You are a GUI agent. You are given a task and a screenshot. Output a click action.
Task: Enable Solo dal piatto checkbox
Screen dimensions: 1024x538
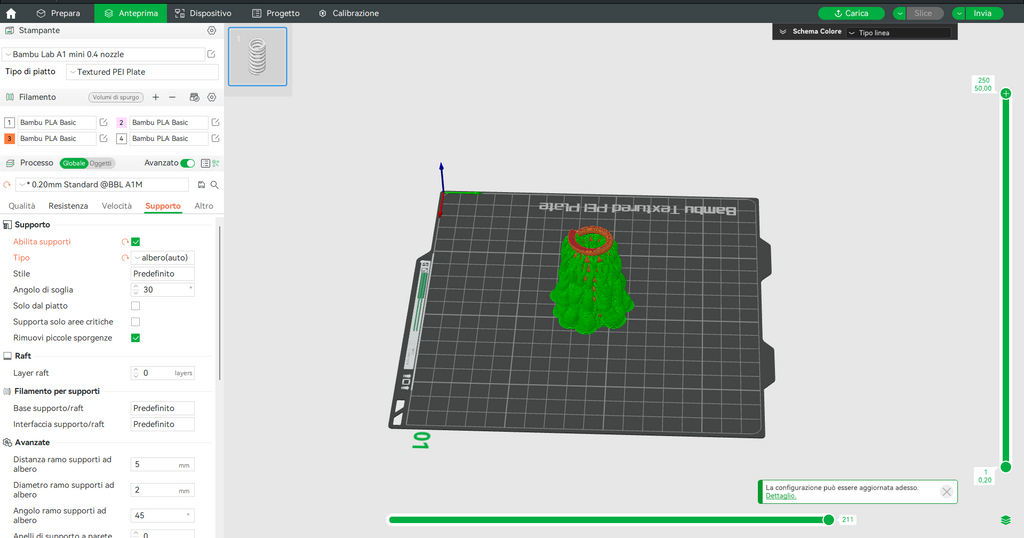pyautogui.click(x=135, y=306)
